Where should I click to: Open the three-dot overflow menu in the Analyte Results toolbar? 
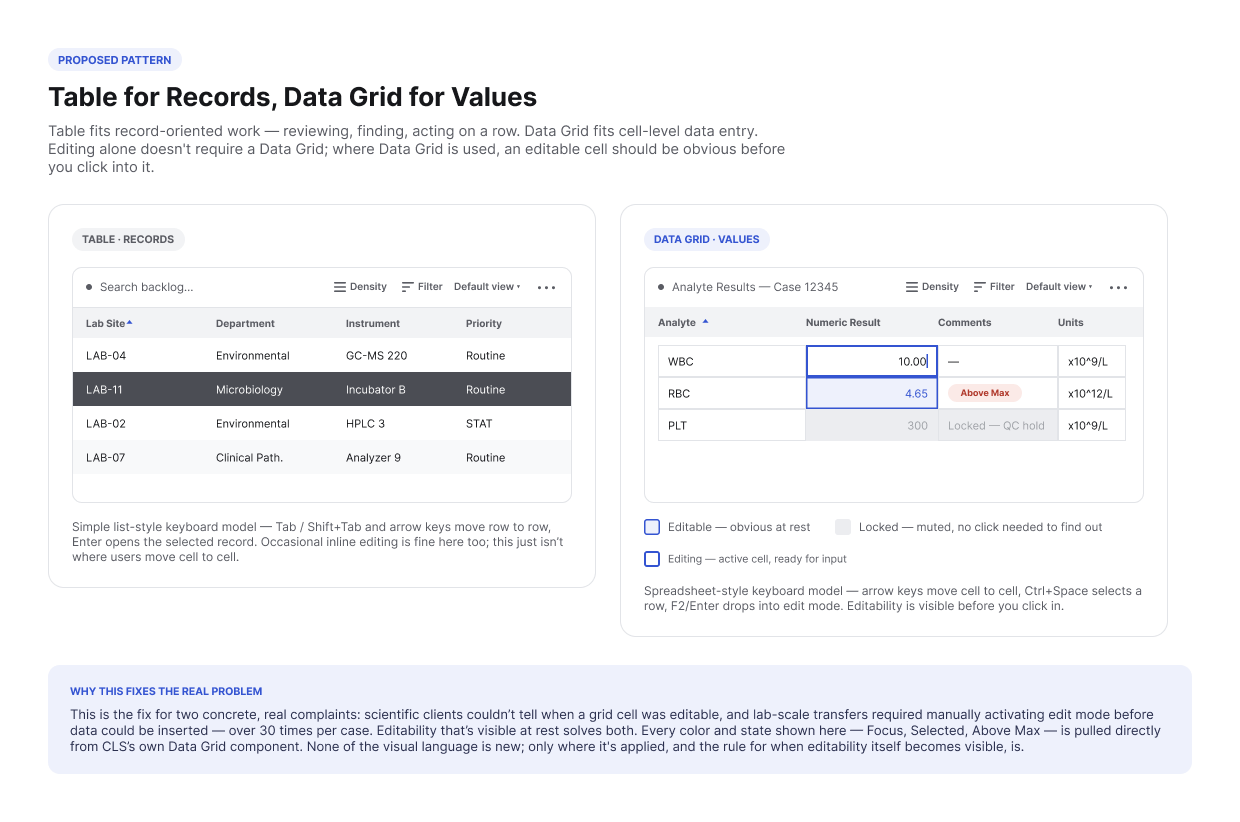(x=1118, y=287)
